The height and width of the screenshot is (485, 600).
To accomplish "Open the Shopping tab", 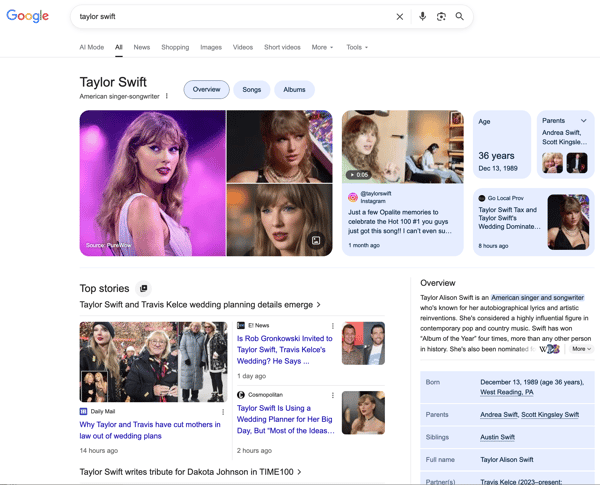I will pos(175,47).
